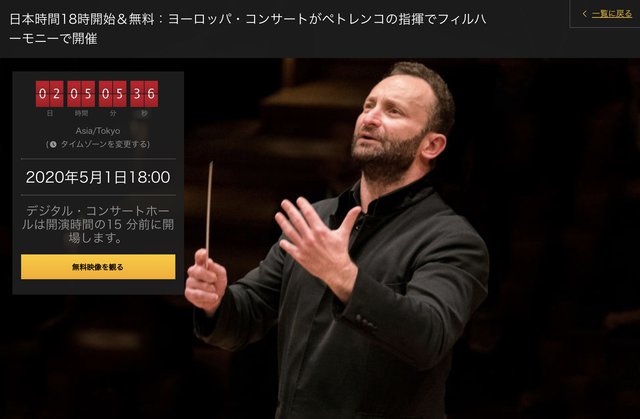Click the minutes countdown tile above 分
The image size is (640, 419).
click(112, 94)
